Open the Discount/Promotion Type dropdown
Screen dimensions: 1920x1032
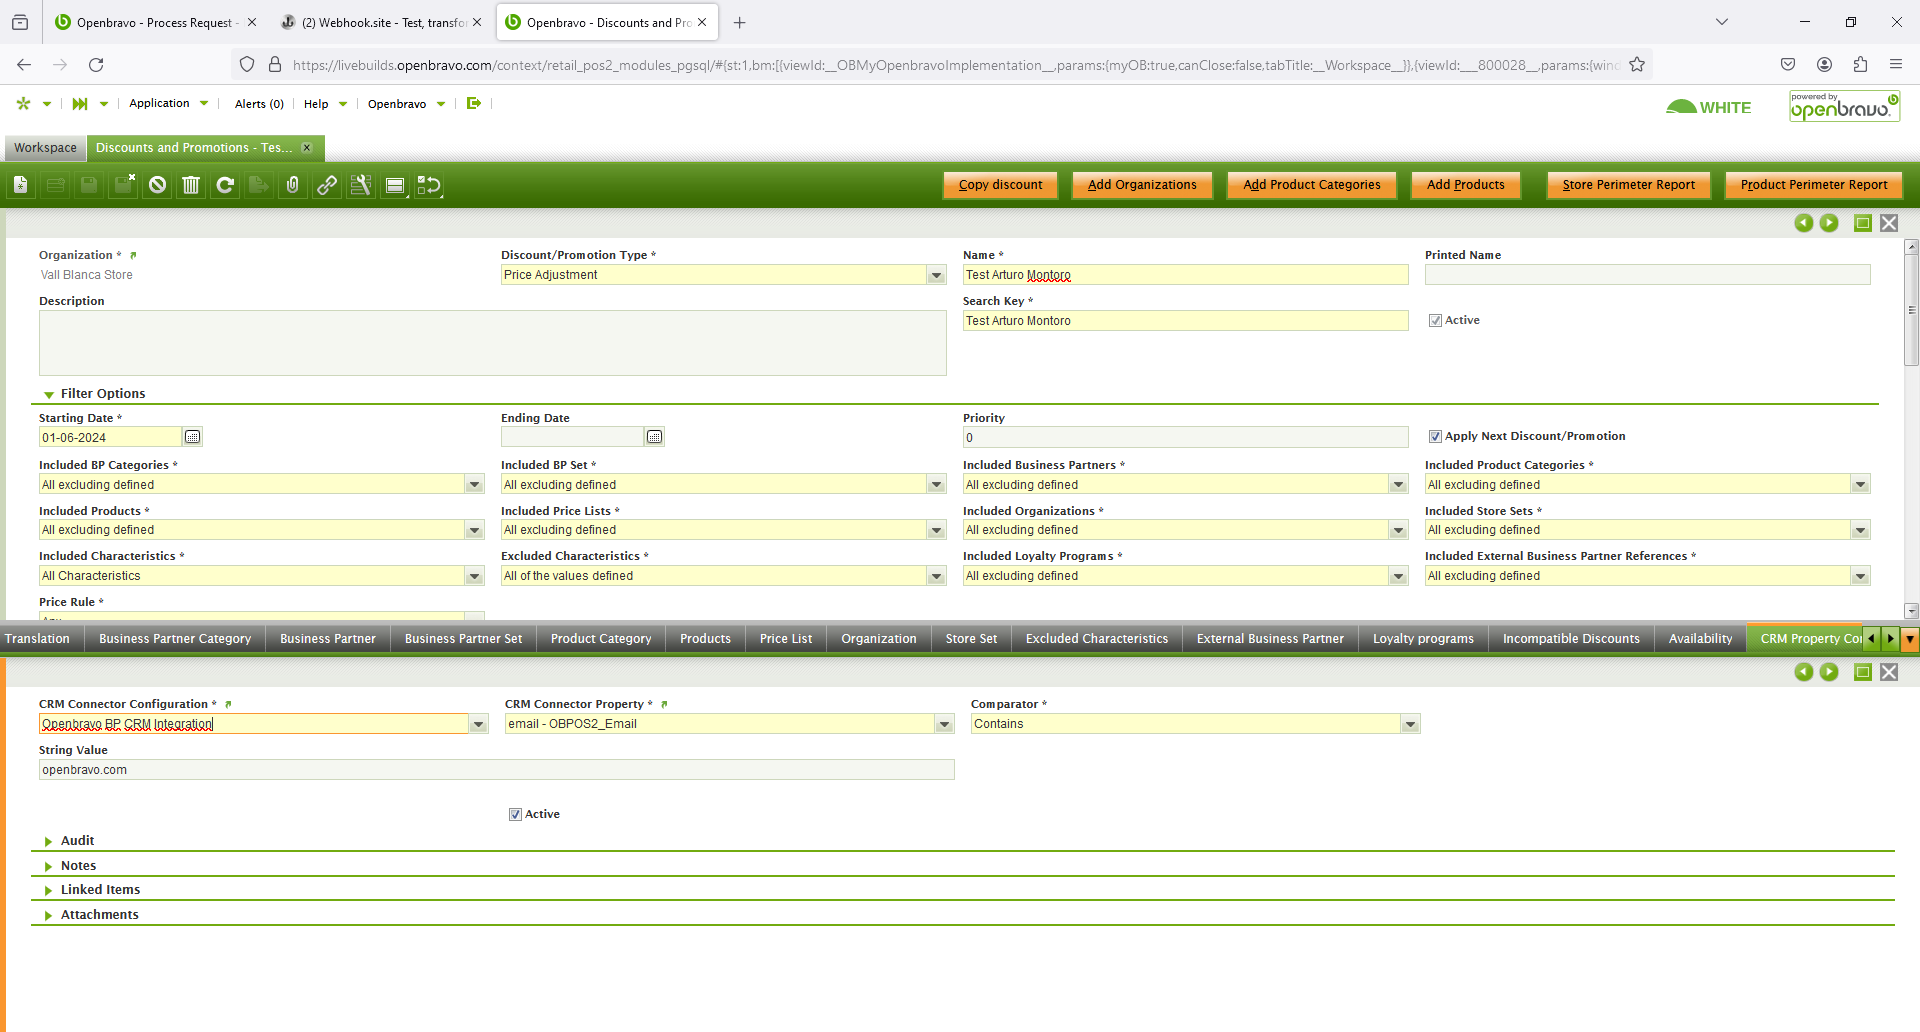click(x=936, y=275)
